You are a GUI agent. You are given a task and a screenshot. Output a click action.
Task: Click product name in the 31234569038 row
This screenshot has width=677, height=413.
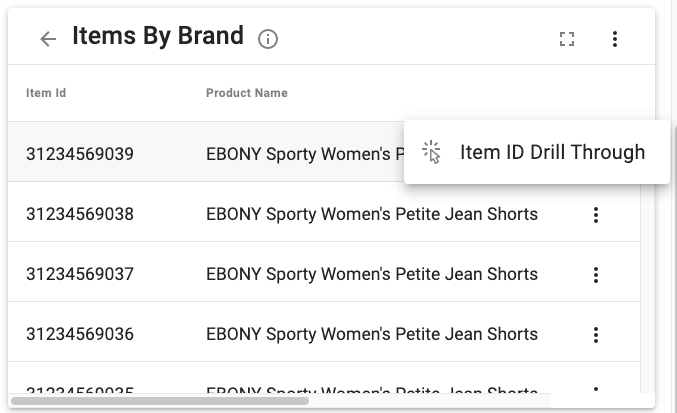coord(372,214)
